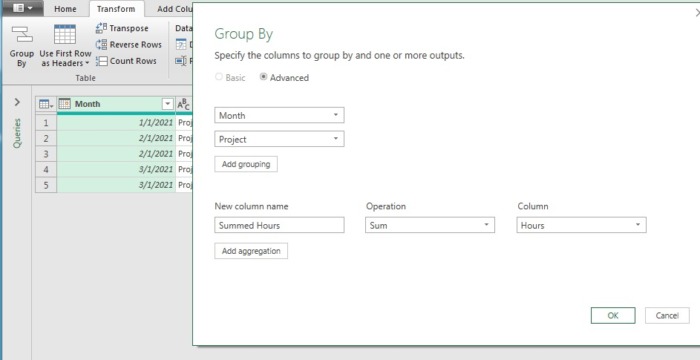Viewport: 700px width, 360px height.
Task: Open the Hours column dropdown
Action: (x=581, y=225)
